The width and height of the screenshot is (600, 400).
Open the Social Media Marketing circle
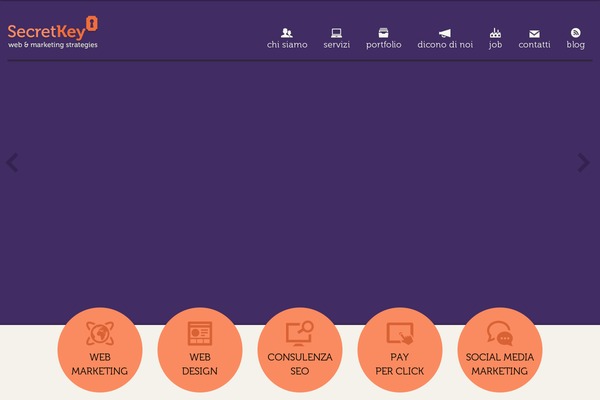coord(500,350)
